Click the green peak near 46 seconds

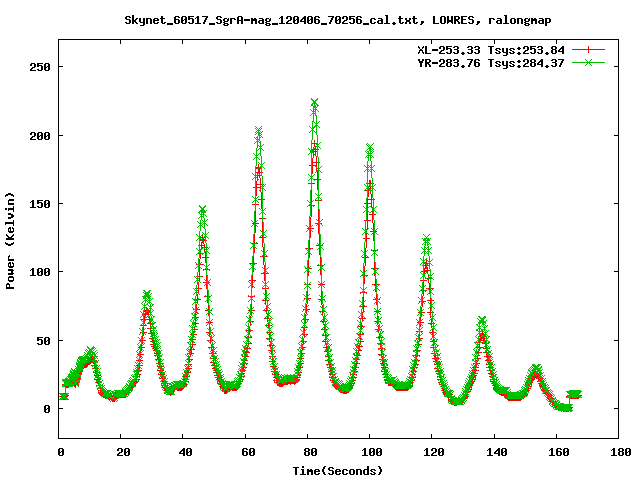point(202,210)
